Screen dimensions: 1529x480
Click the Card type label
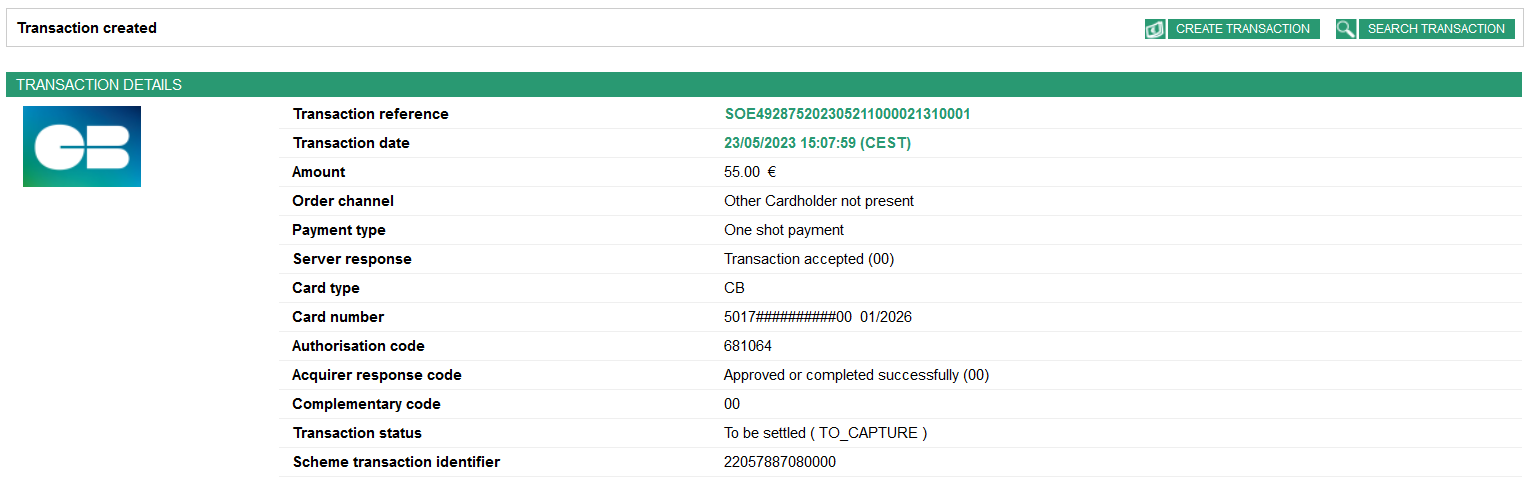tap(325, 288)
